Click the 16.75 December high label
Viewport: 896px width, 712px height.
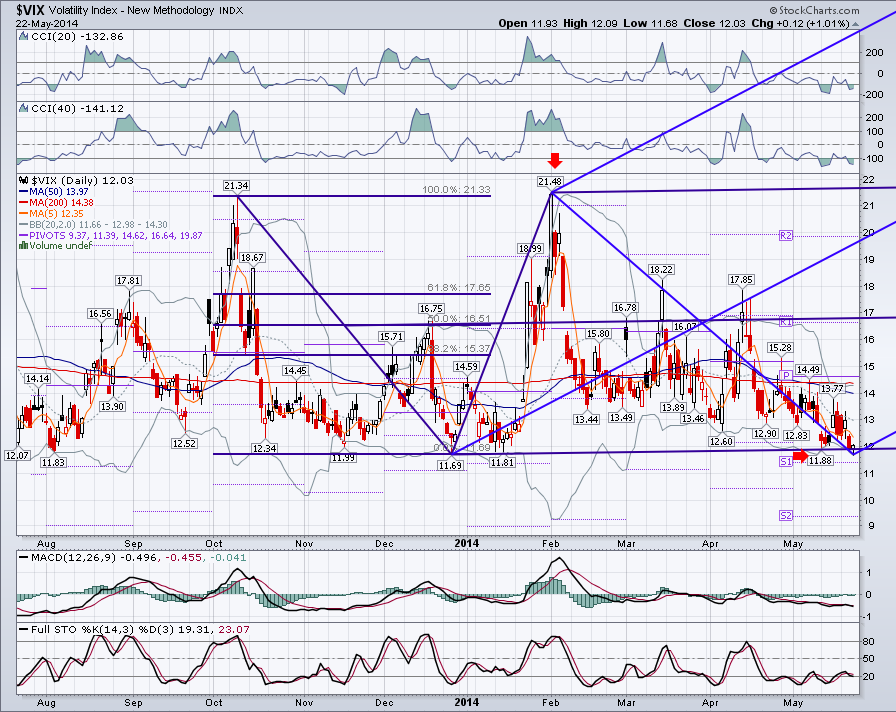(x=431, y=309)
